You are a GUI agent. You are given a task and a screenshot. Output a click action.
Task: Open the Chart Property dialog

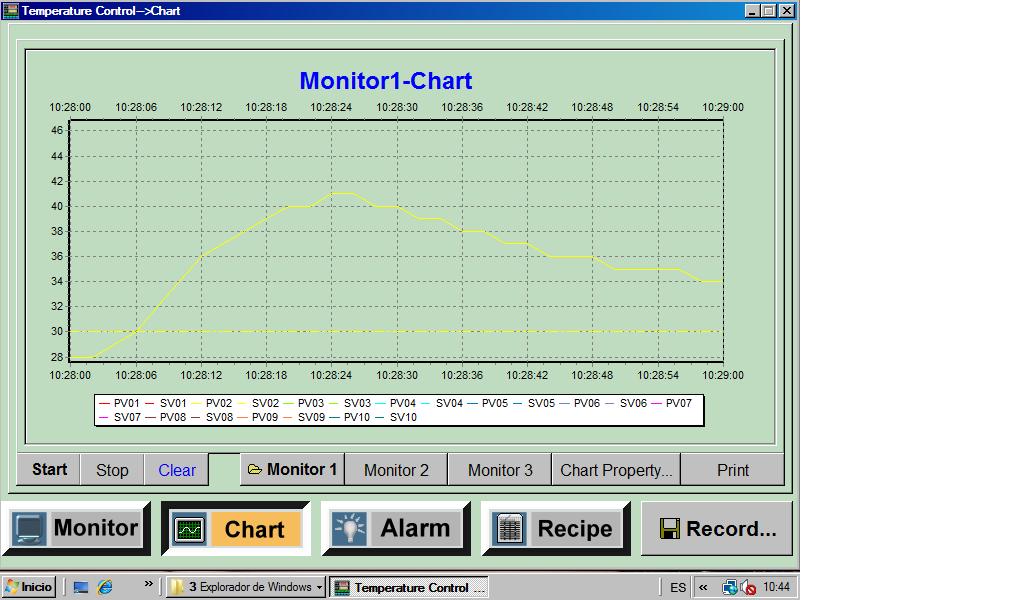[616, 470]
